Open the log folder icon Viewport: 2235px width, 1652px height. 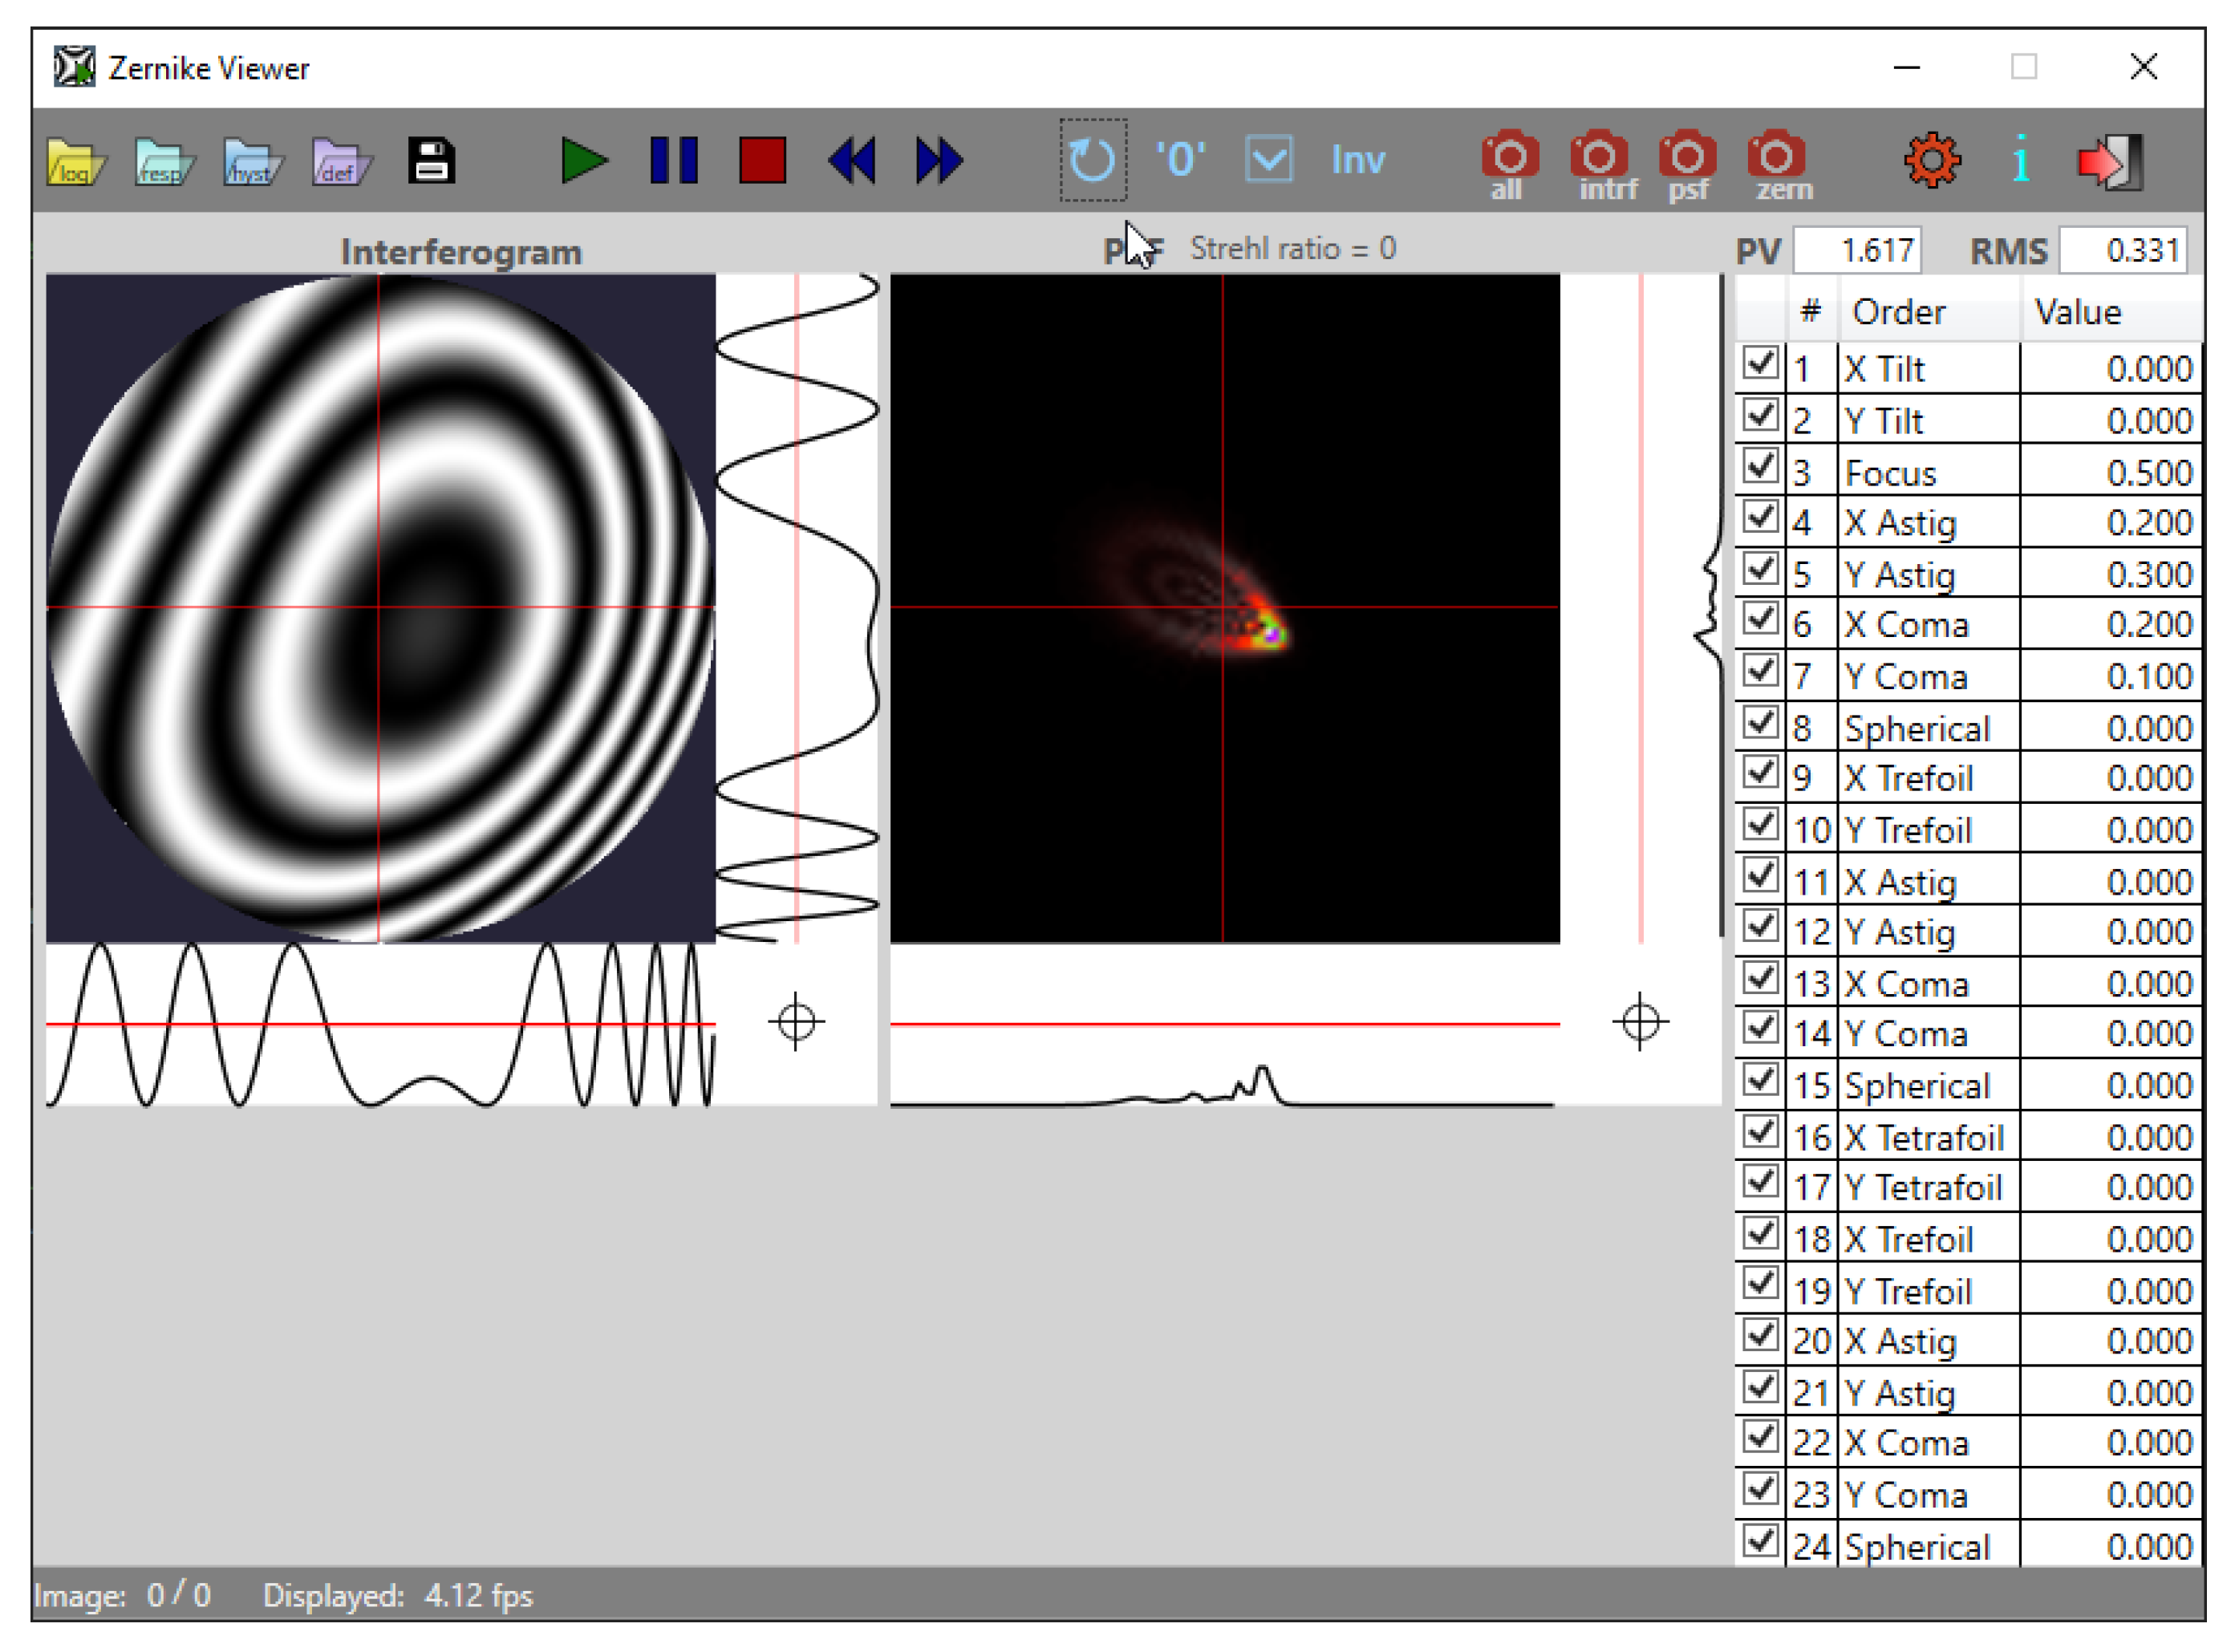point(76,161)
